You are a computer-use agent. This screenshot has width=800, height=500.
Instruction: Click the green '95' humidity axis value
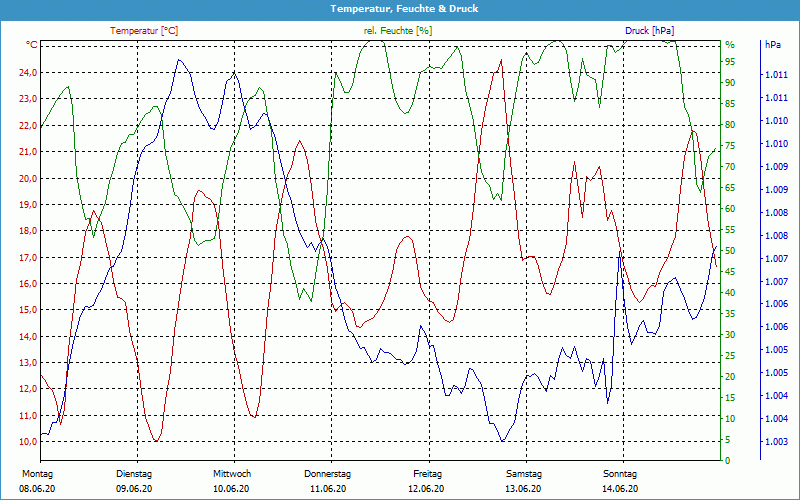click(x=730, y=62)
